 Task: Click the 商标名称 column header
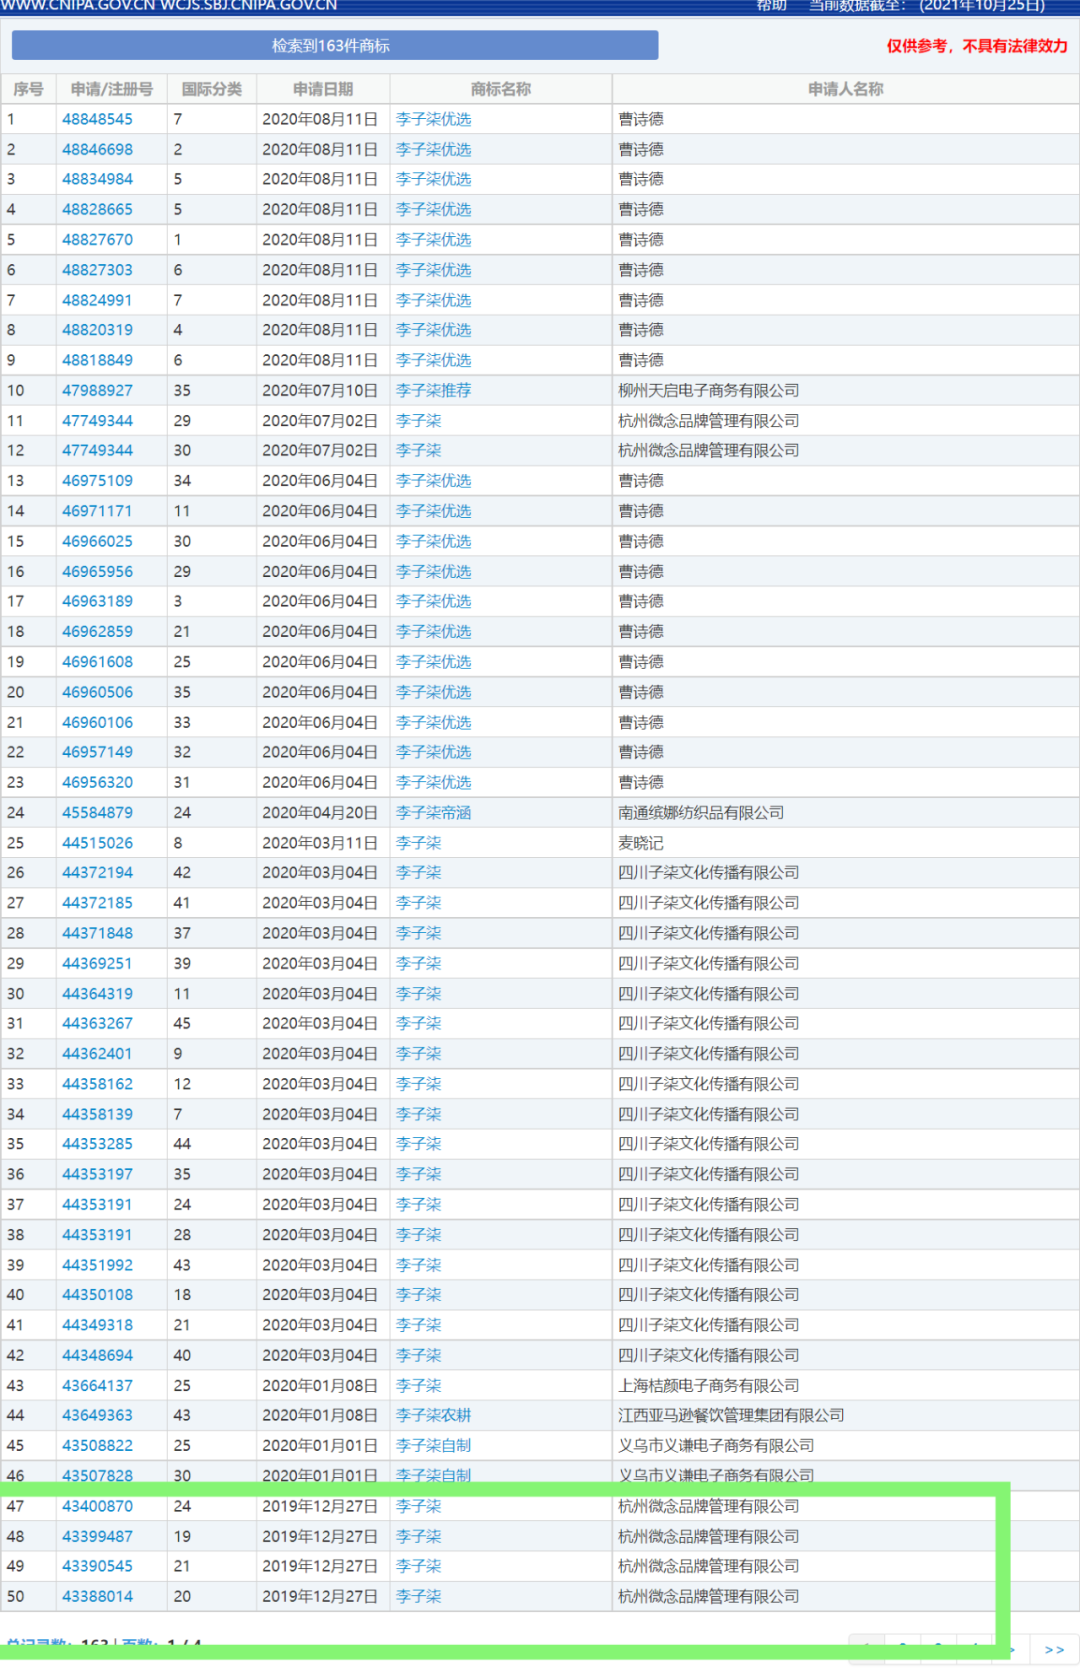pyautogui.click(x=501, y=89)
